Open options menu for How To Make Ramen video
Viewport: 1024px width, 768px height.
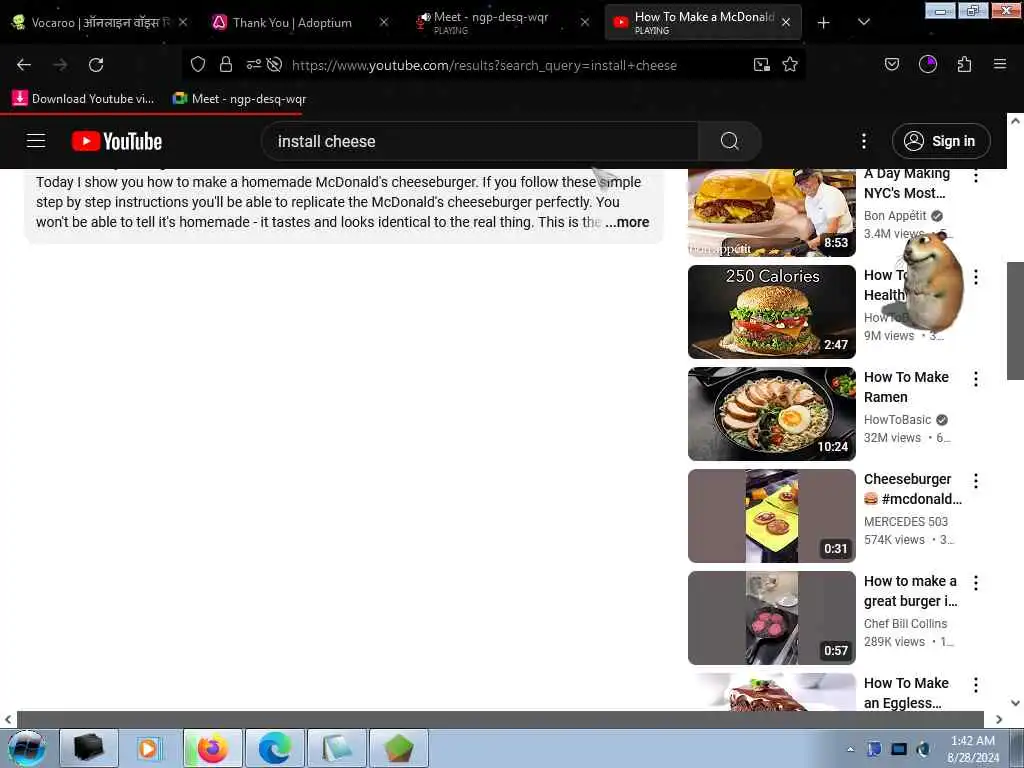[976, 379]
